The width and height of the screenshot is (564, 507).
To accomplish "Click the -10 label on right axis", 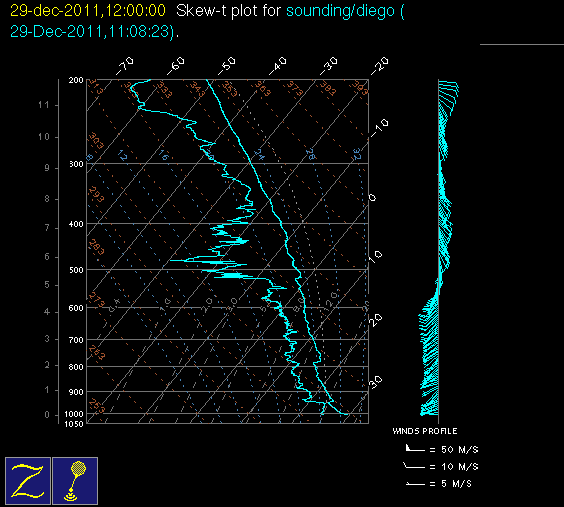I will tap(379, 128).
